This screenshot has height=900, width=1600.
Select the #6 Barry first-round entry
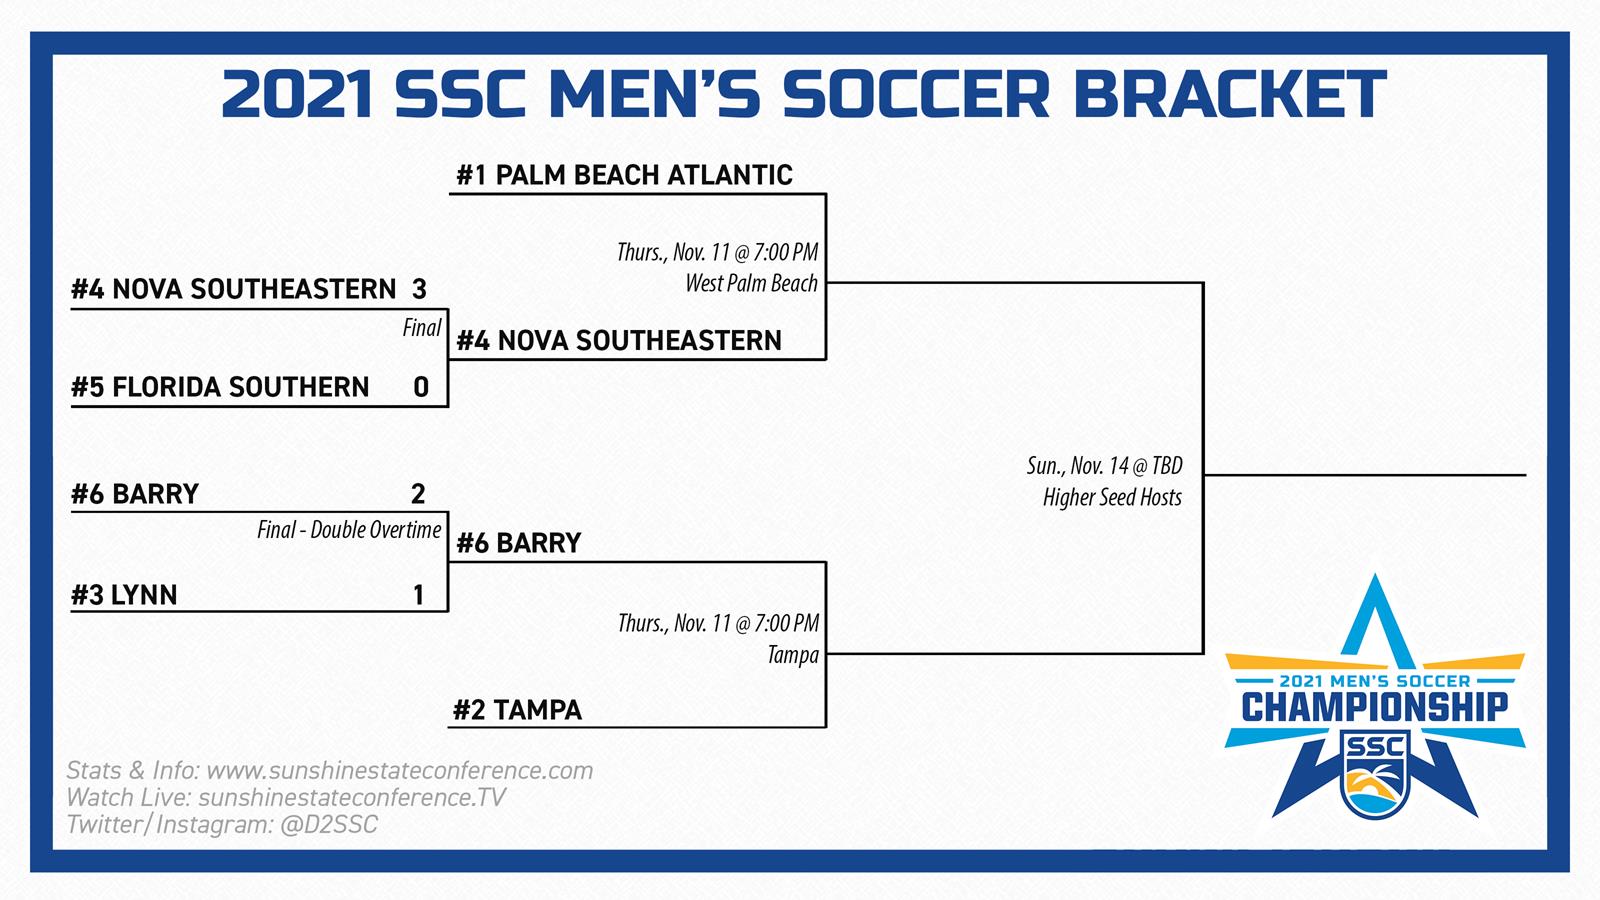135,494
